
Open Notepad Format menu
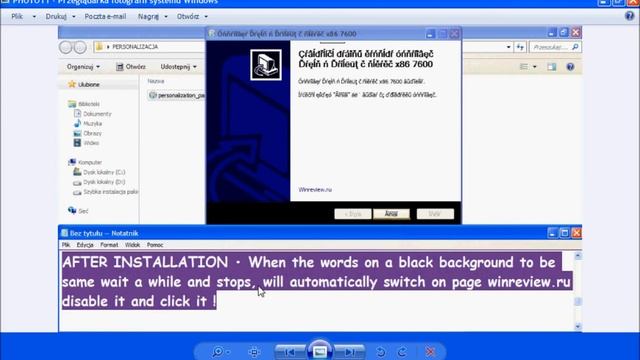click(109, 245)
